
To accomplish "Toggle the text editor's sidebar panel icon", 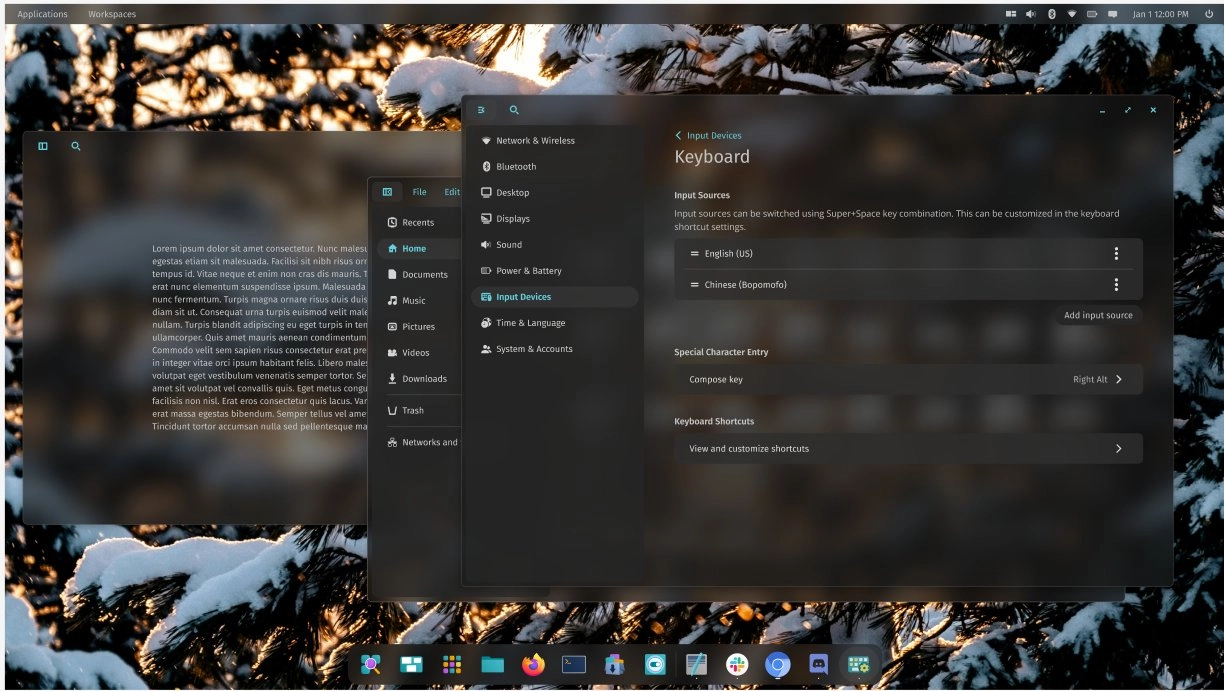I will [x=42, y=146].
